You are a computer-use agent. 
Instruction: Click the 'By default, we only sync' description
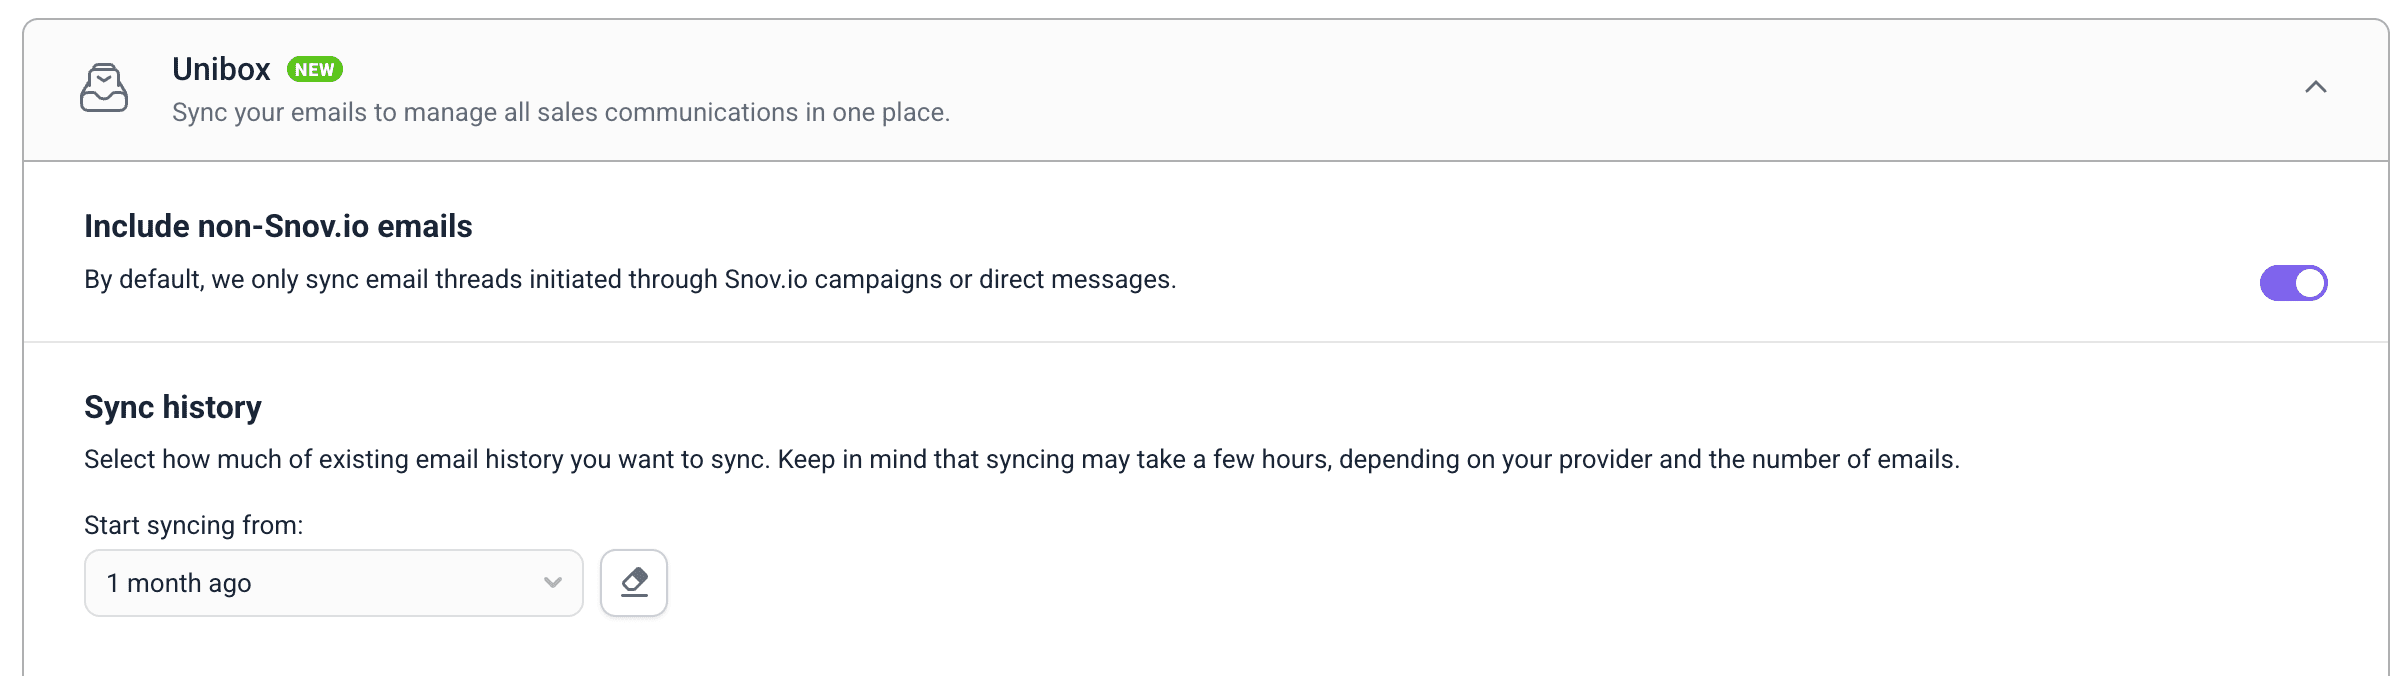click(630, 279)
